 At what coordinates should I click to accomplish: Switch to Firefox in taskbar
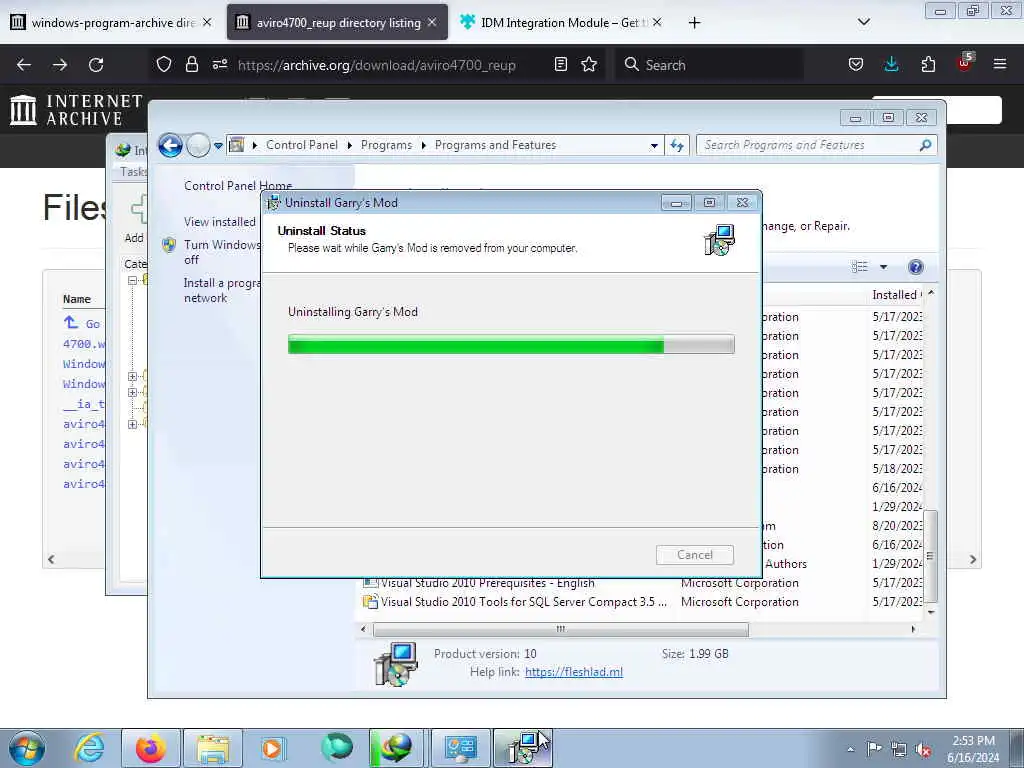click(x=151, y=748)
